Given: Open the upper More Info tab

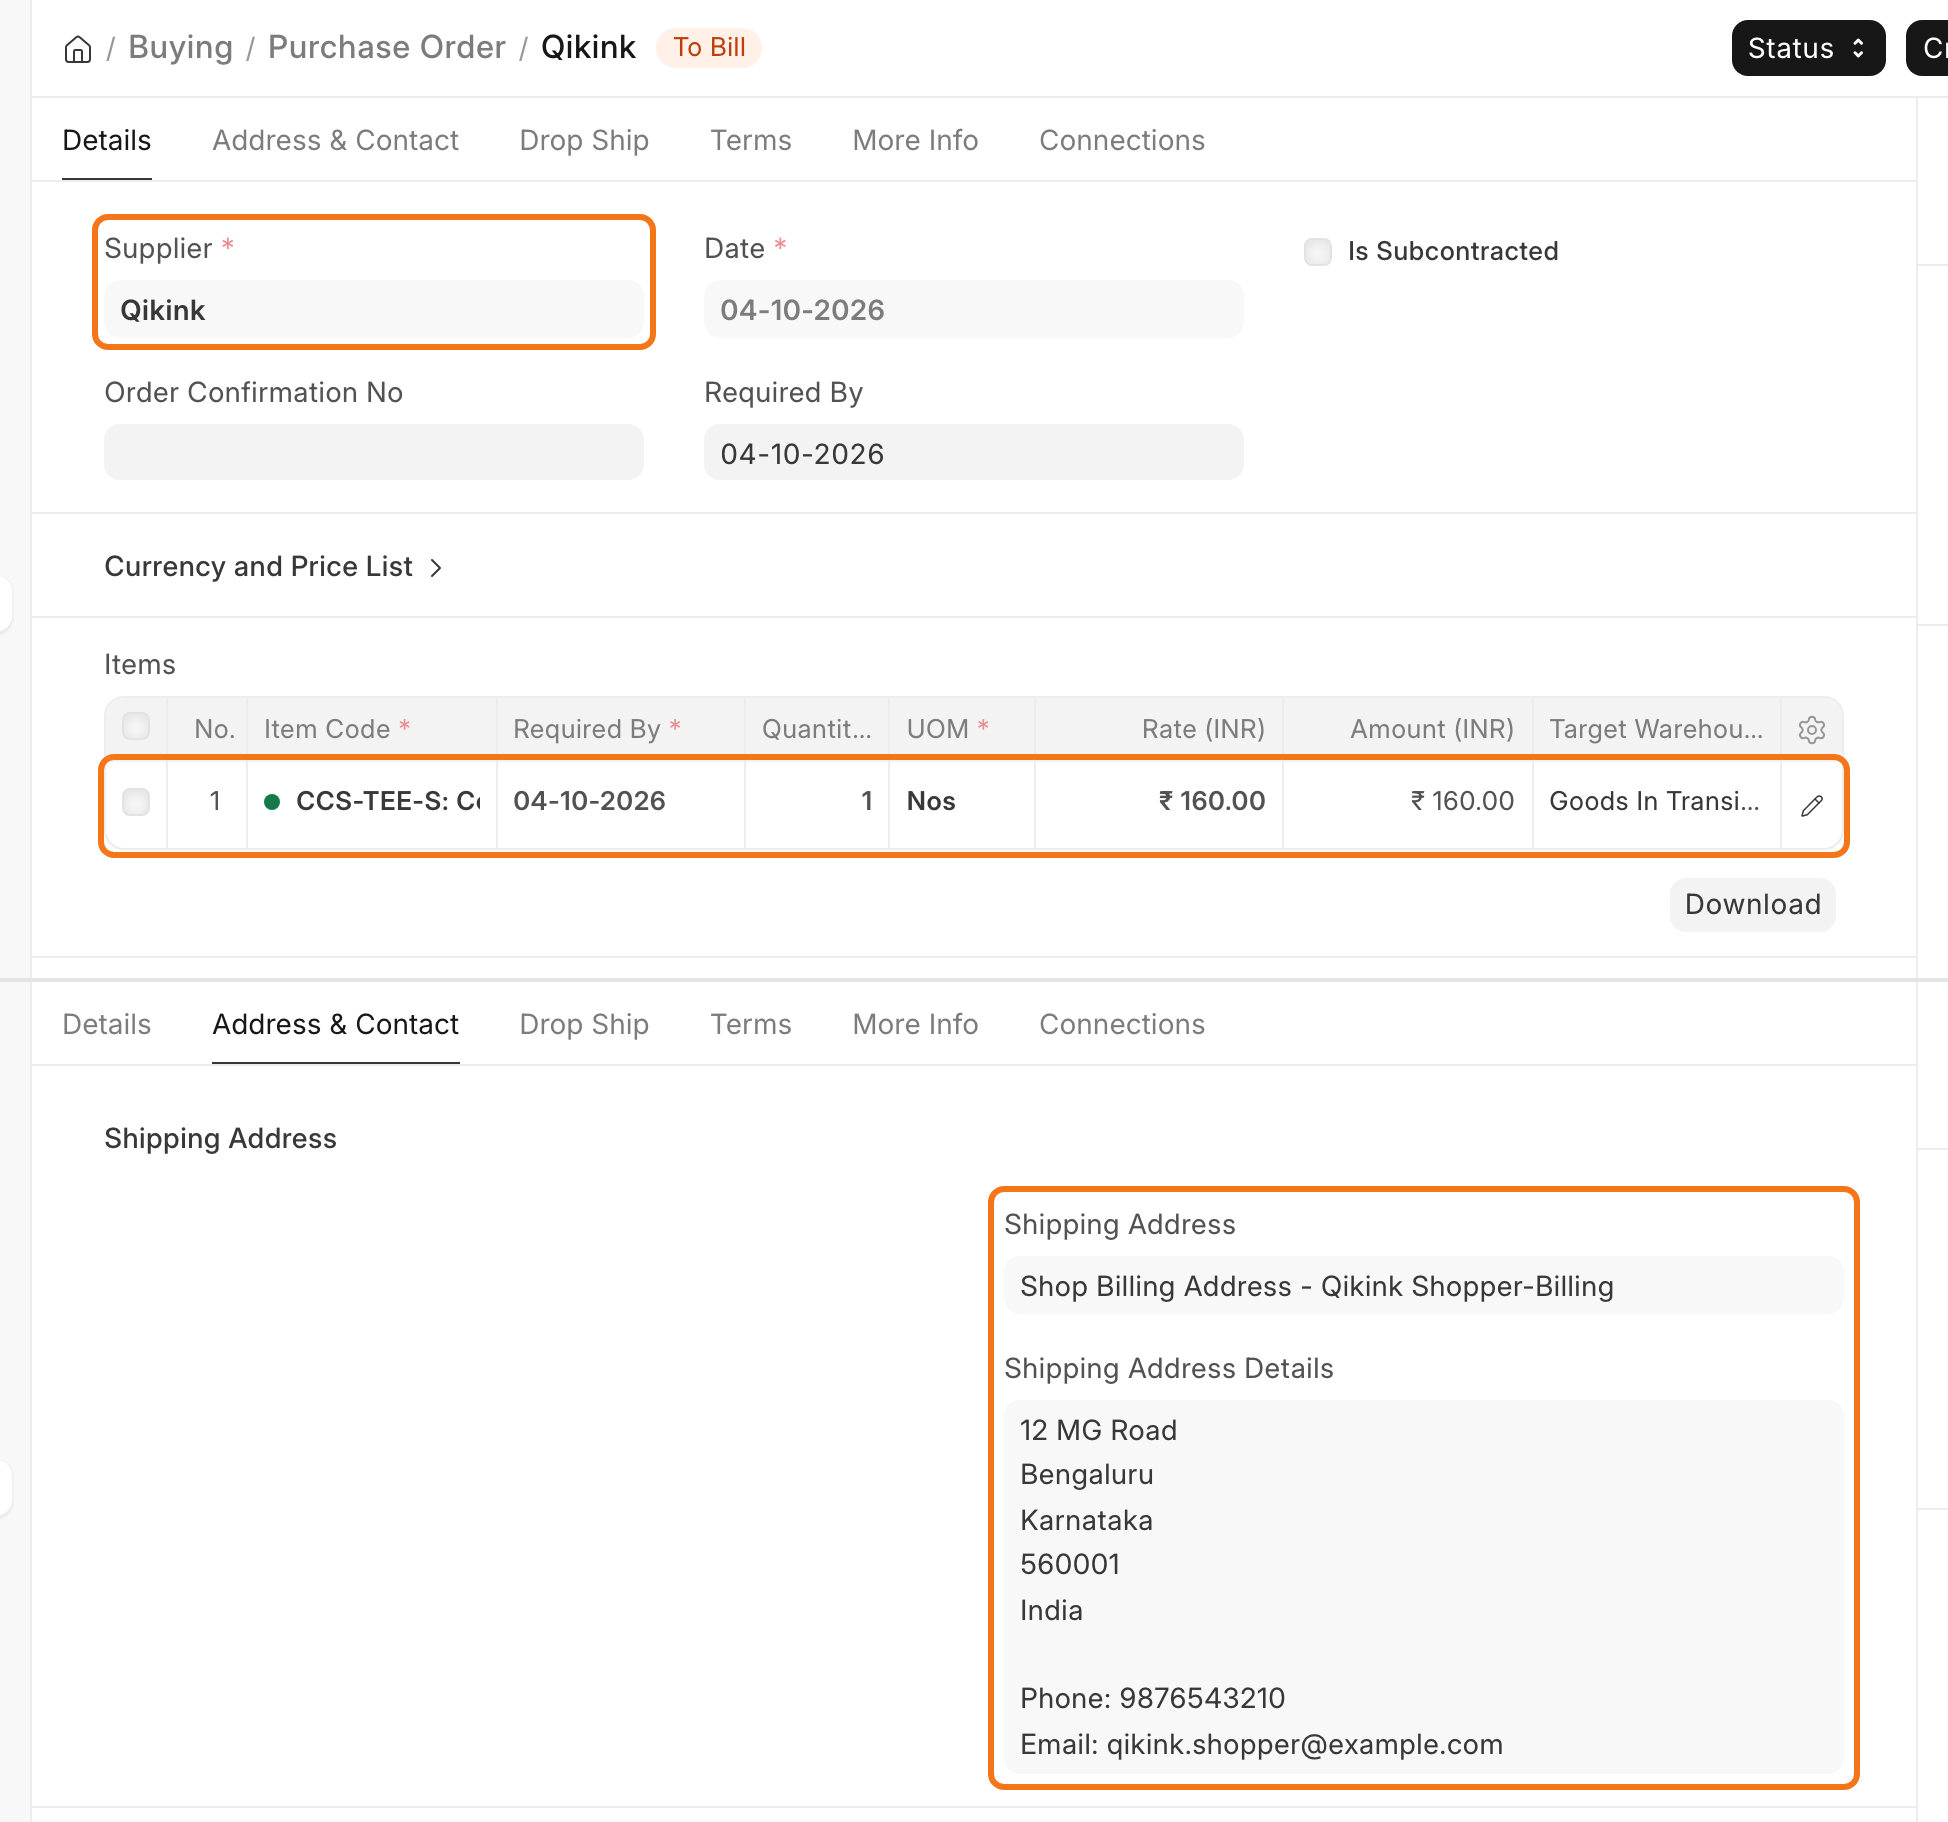Looking at the screenshot, I should pos(915,140).
